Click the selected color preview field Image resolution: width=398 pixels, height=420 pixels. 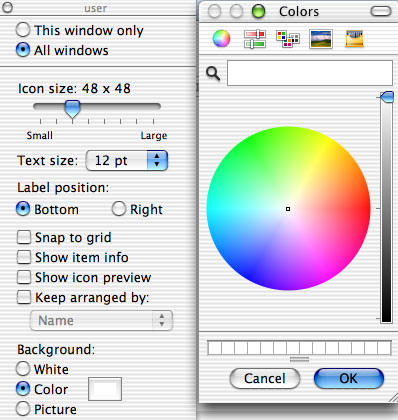tap(310, 73)
